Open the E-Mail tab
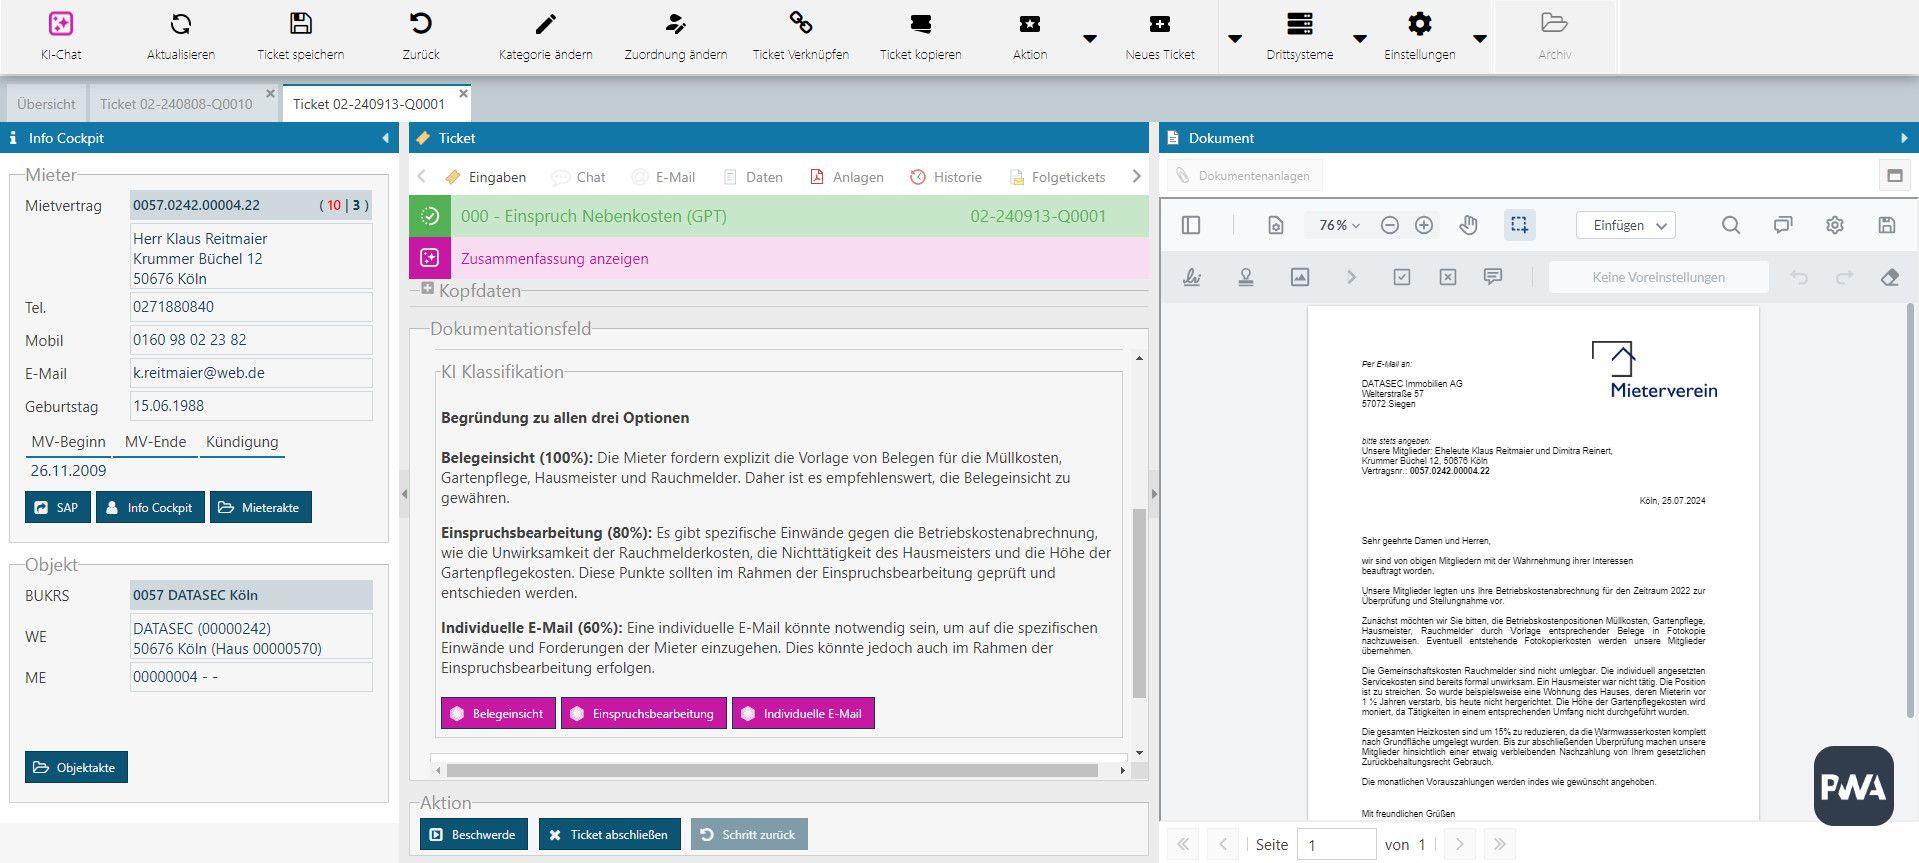This screenshot has height=863, width=1919. tap(664, 177)
